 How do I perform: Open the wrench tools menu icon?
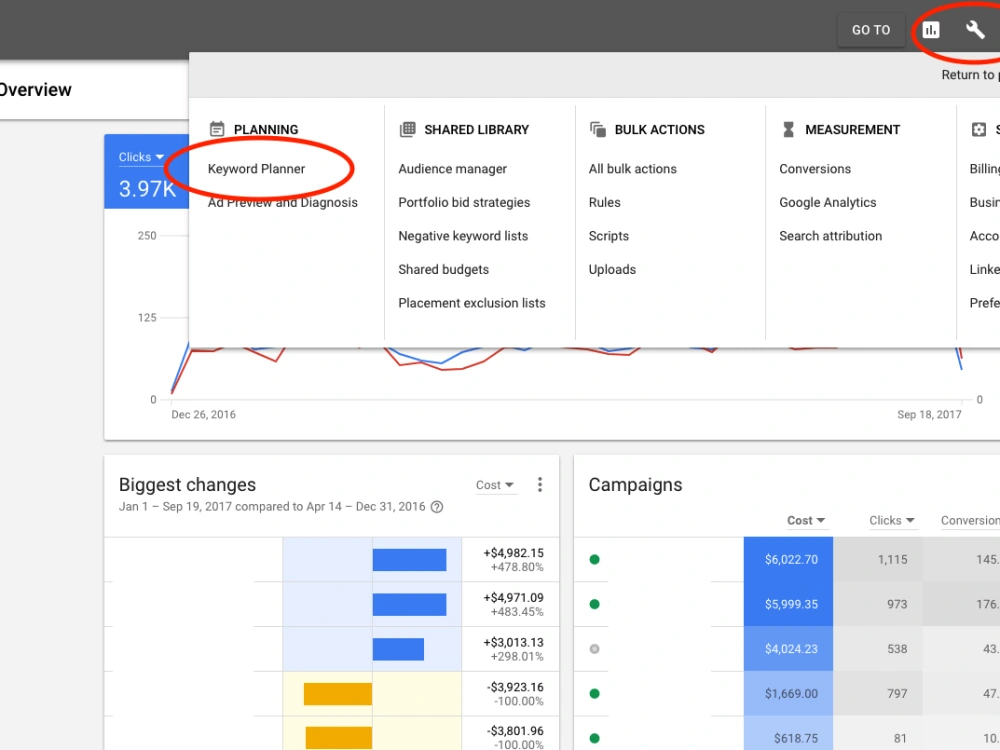pyautogui.click(x=975, y=29)
